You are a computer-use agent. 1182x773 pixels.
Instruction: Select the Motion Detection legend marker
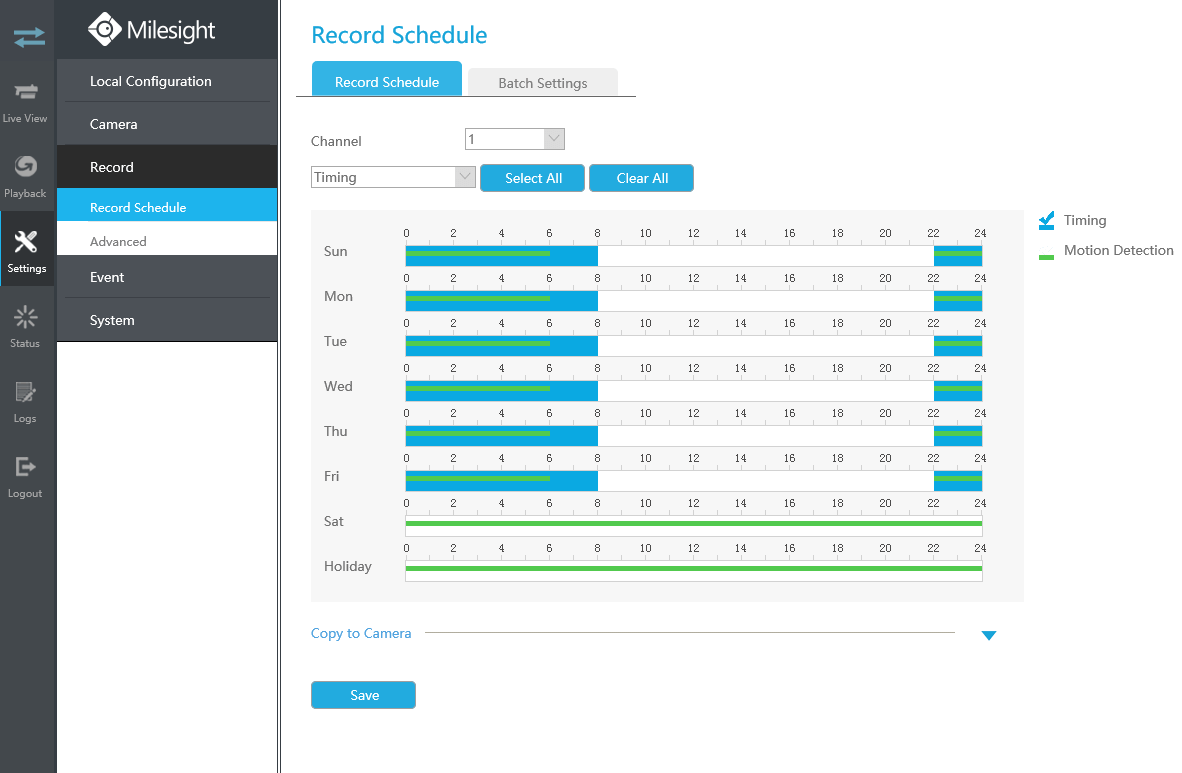coord(1047,257)
